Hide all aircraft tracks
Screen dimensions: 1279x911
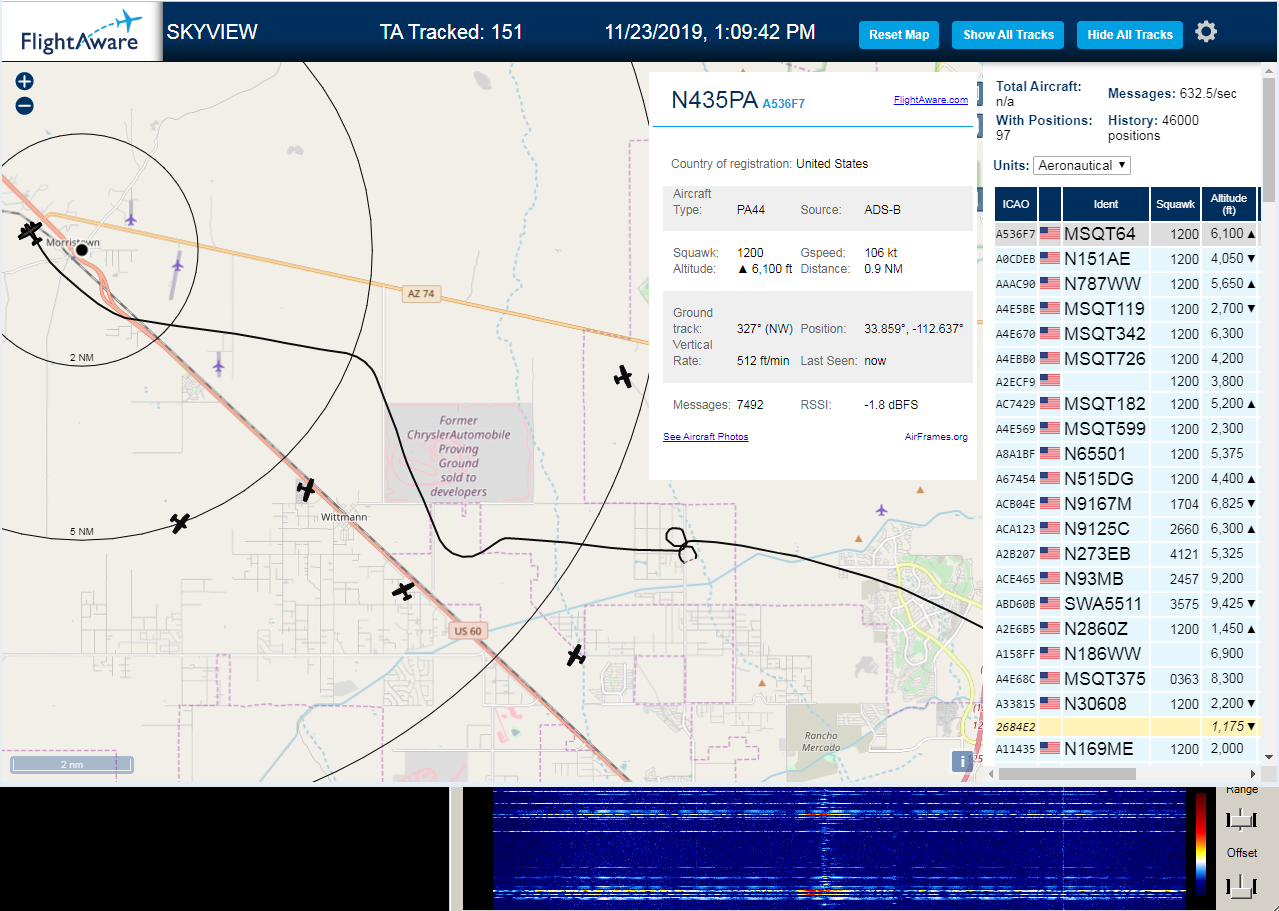[x=1130, y=35]
